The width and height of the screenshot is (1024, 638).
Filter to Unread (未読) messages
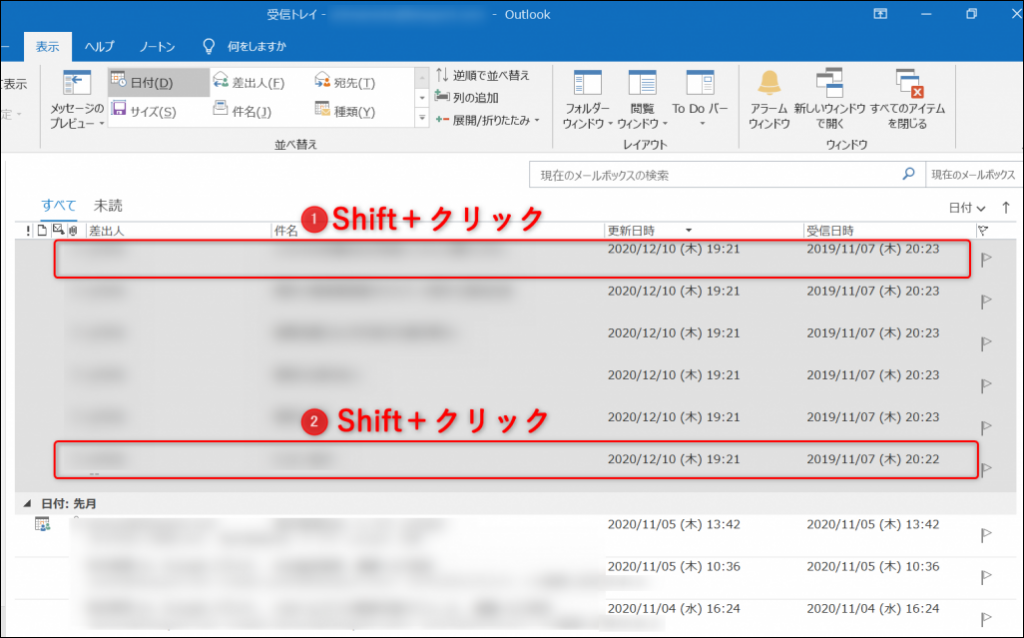(x=108, y=206)
